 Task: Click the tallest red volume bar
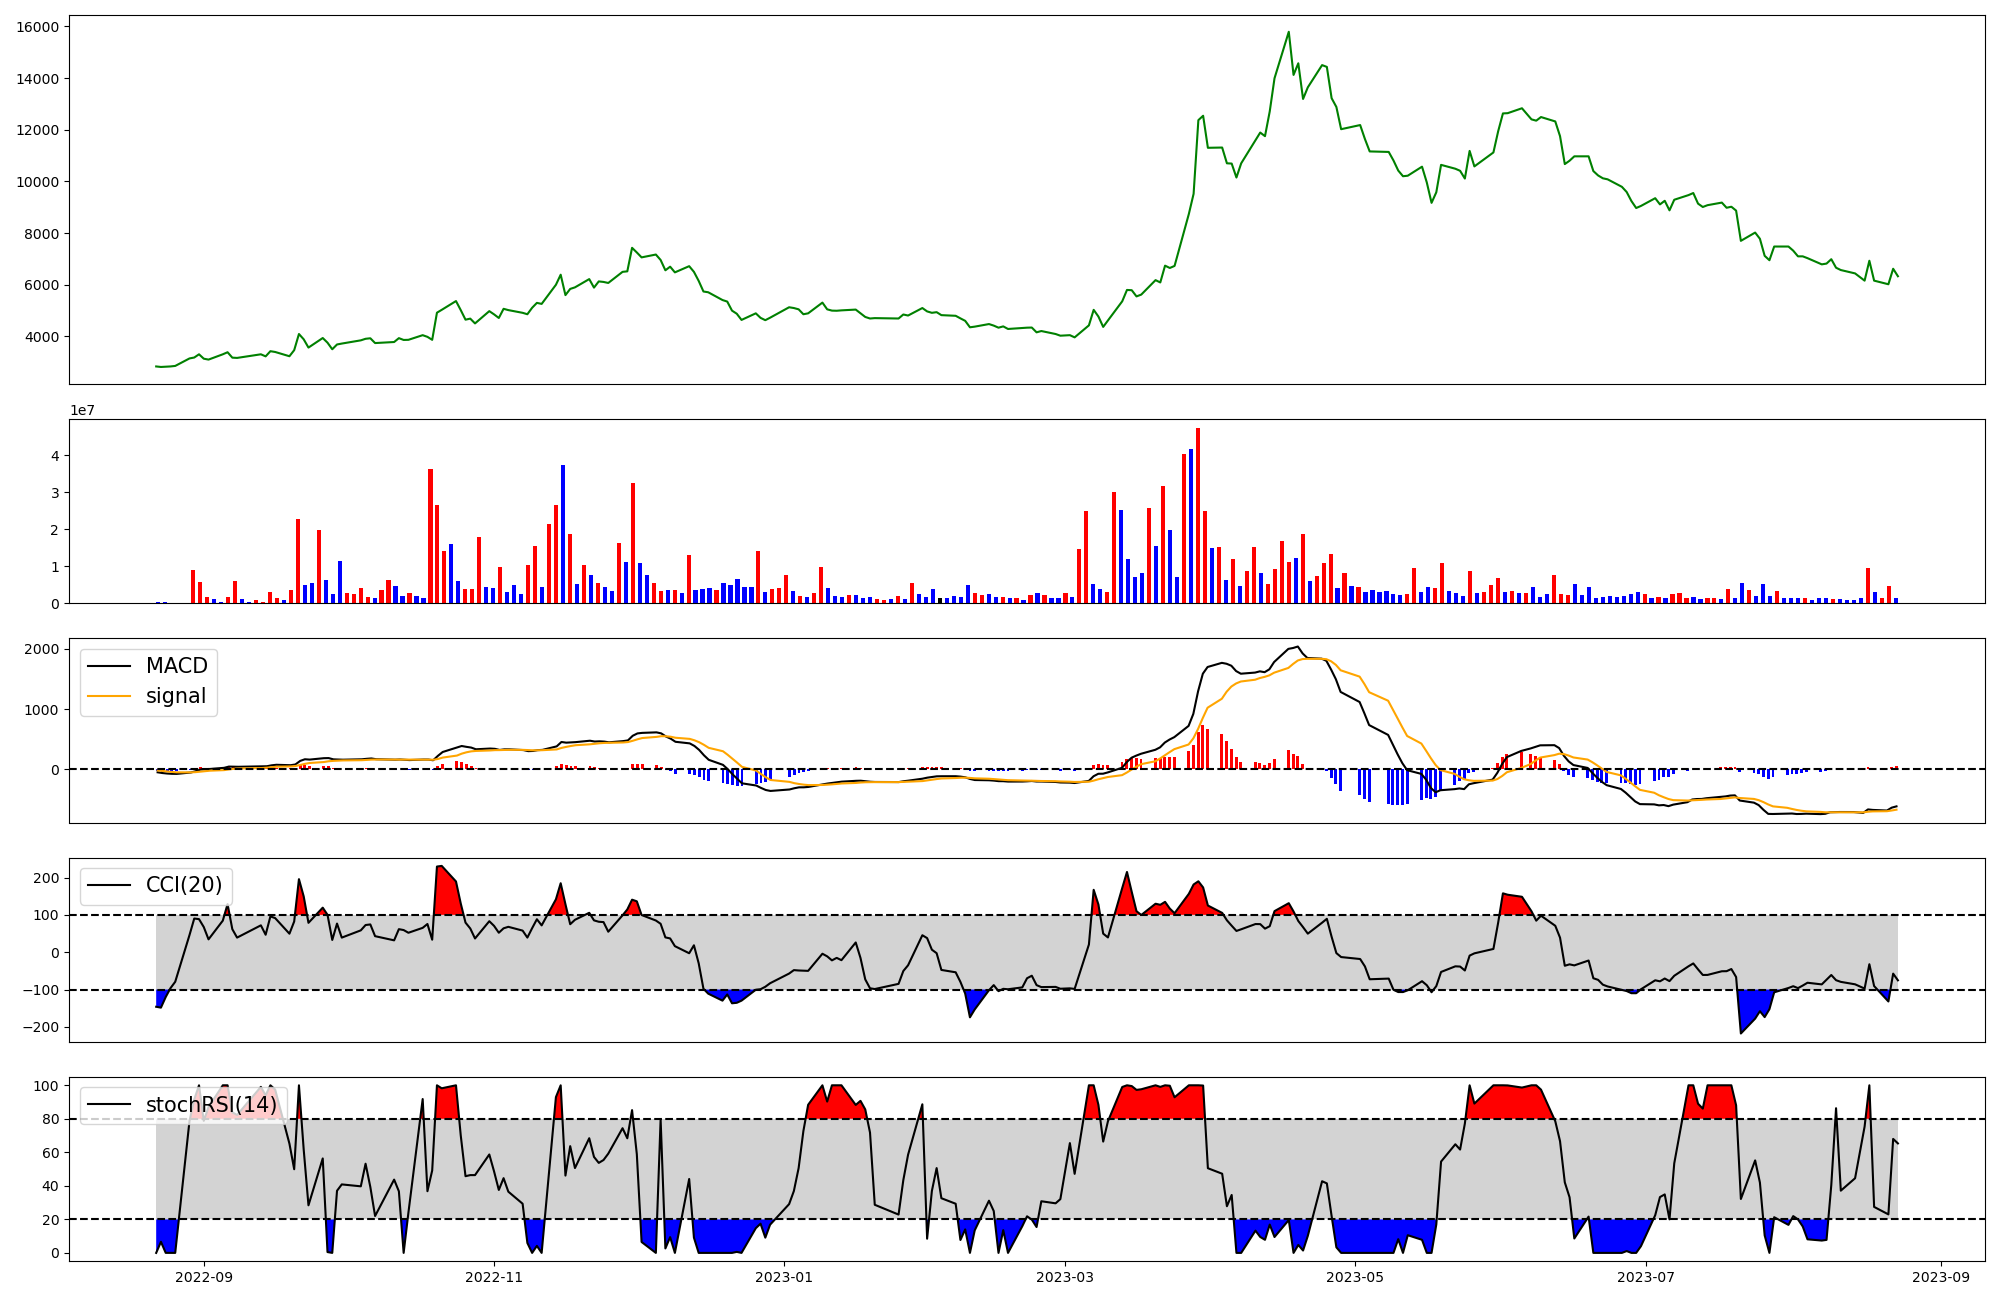click(1198, 515)
